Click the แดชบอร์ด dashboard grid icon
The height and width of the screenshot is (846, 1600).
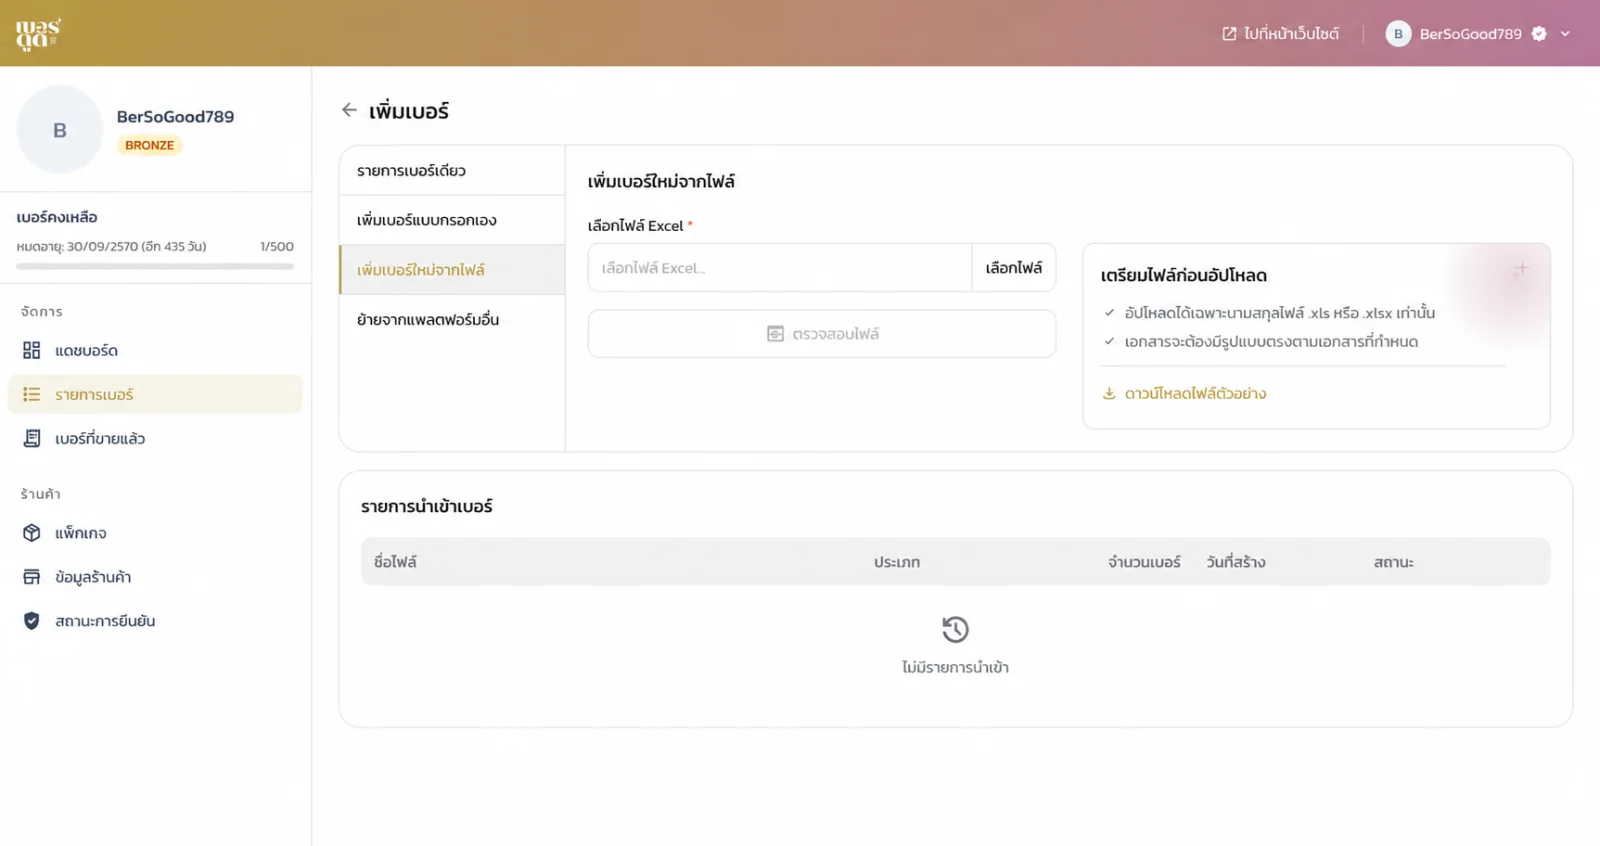[x=32, y=350]
